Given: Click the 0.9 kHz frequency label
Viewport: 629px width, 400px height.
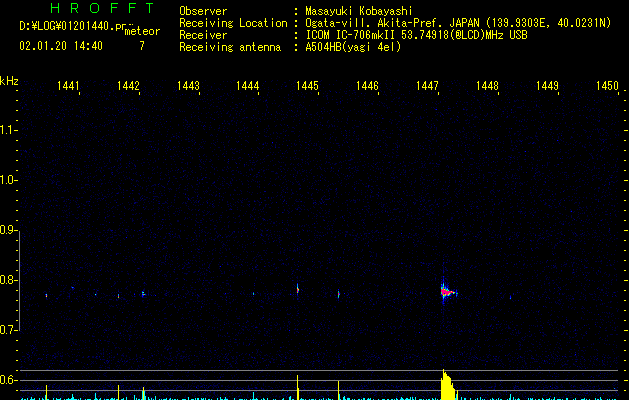Looking at the screenshot, I should tap(8, 230).
